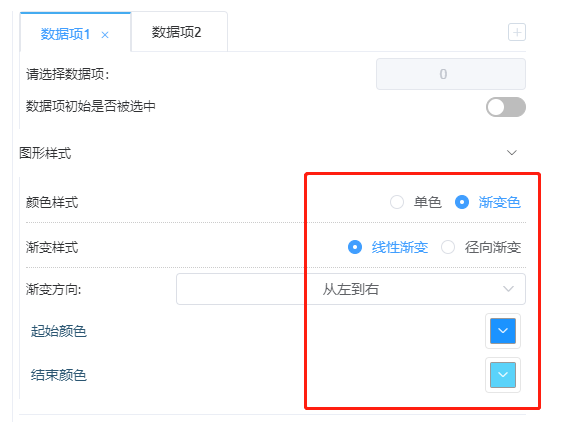Select the 数据项1 tab

65,34
